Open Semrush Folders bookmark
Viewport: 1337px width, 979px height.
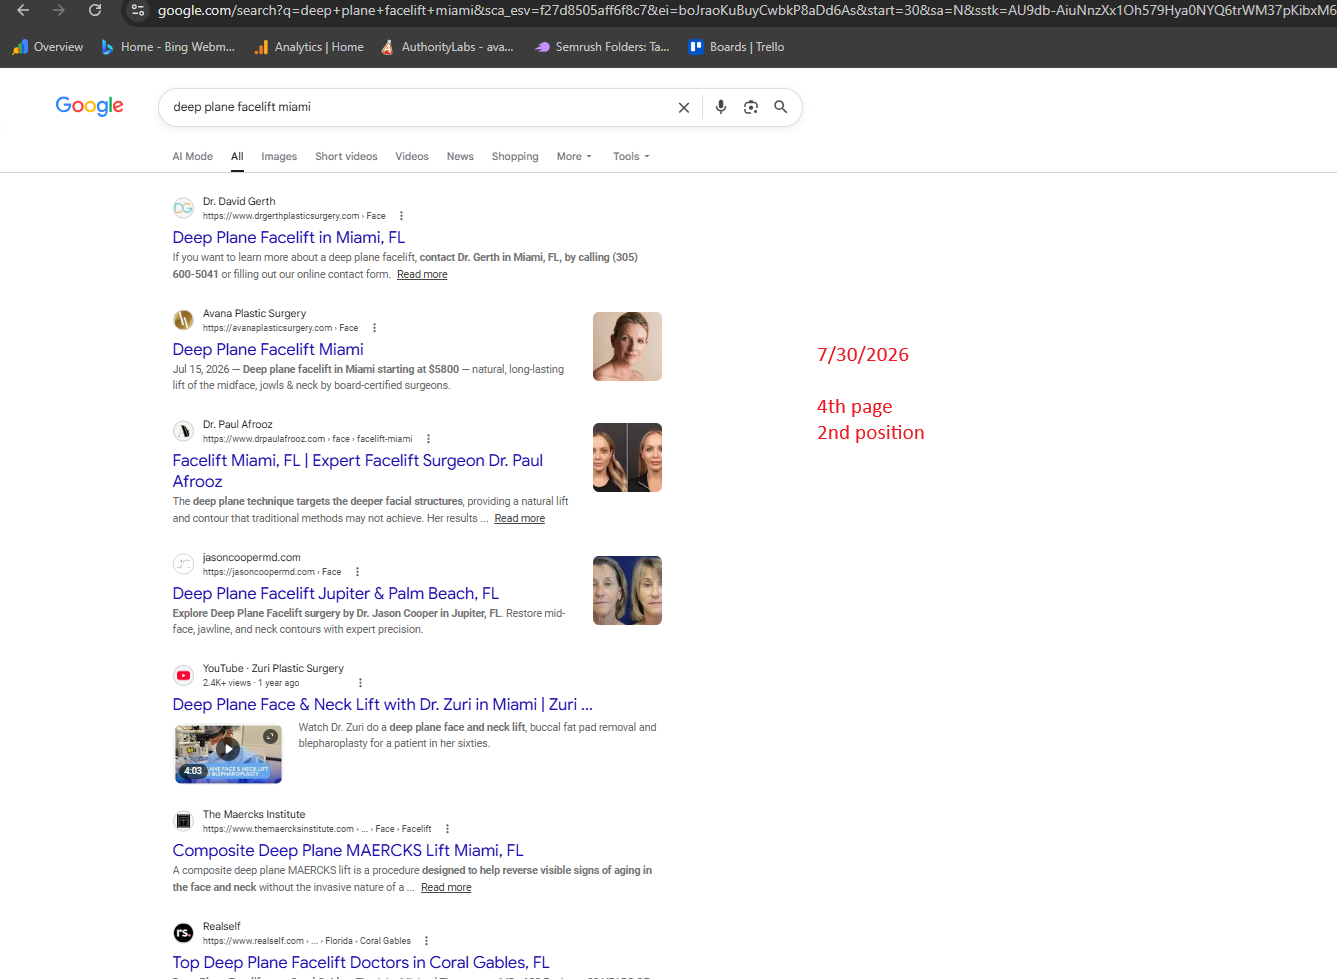coord(602,47)
